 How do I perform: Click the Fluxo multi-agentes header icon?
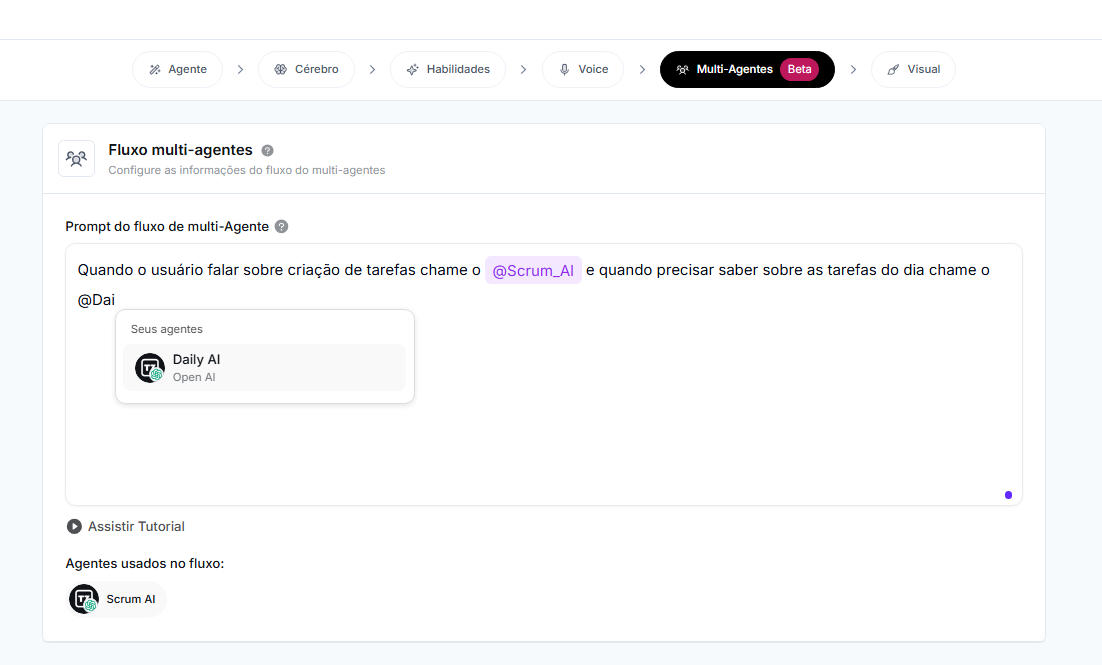pyautogui.click(x=76, y=158)
